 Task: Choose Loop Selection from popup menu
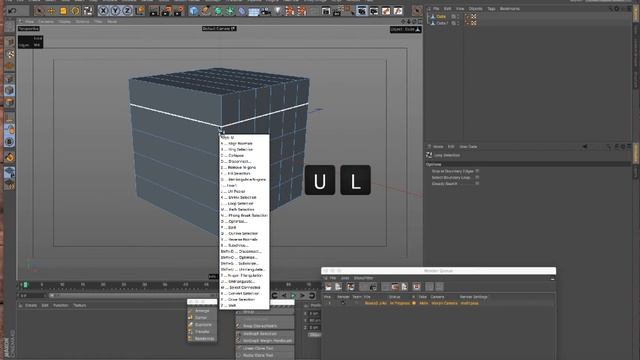point(244,203)
